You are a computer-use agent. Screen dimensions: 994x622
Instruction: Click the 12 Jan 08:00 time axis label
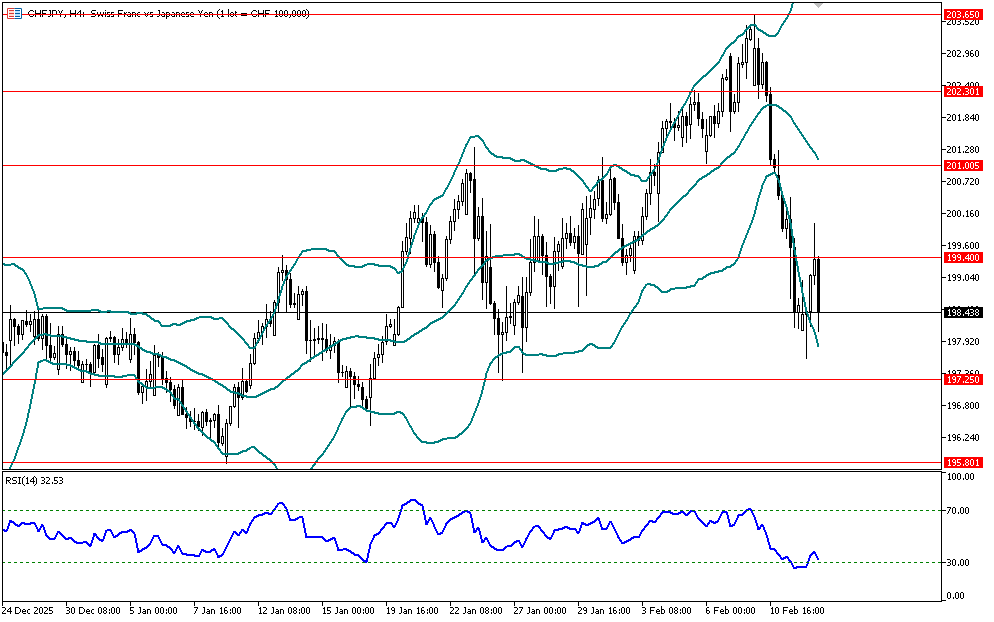pyautogui.click(x=283, y=609)
